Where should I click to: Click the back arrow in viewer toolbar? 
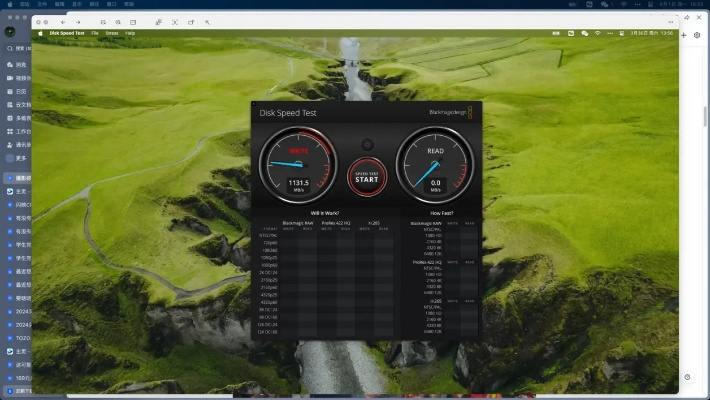click(x=62, y=21)
